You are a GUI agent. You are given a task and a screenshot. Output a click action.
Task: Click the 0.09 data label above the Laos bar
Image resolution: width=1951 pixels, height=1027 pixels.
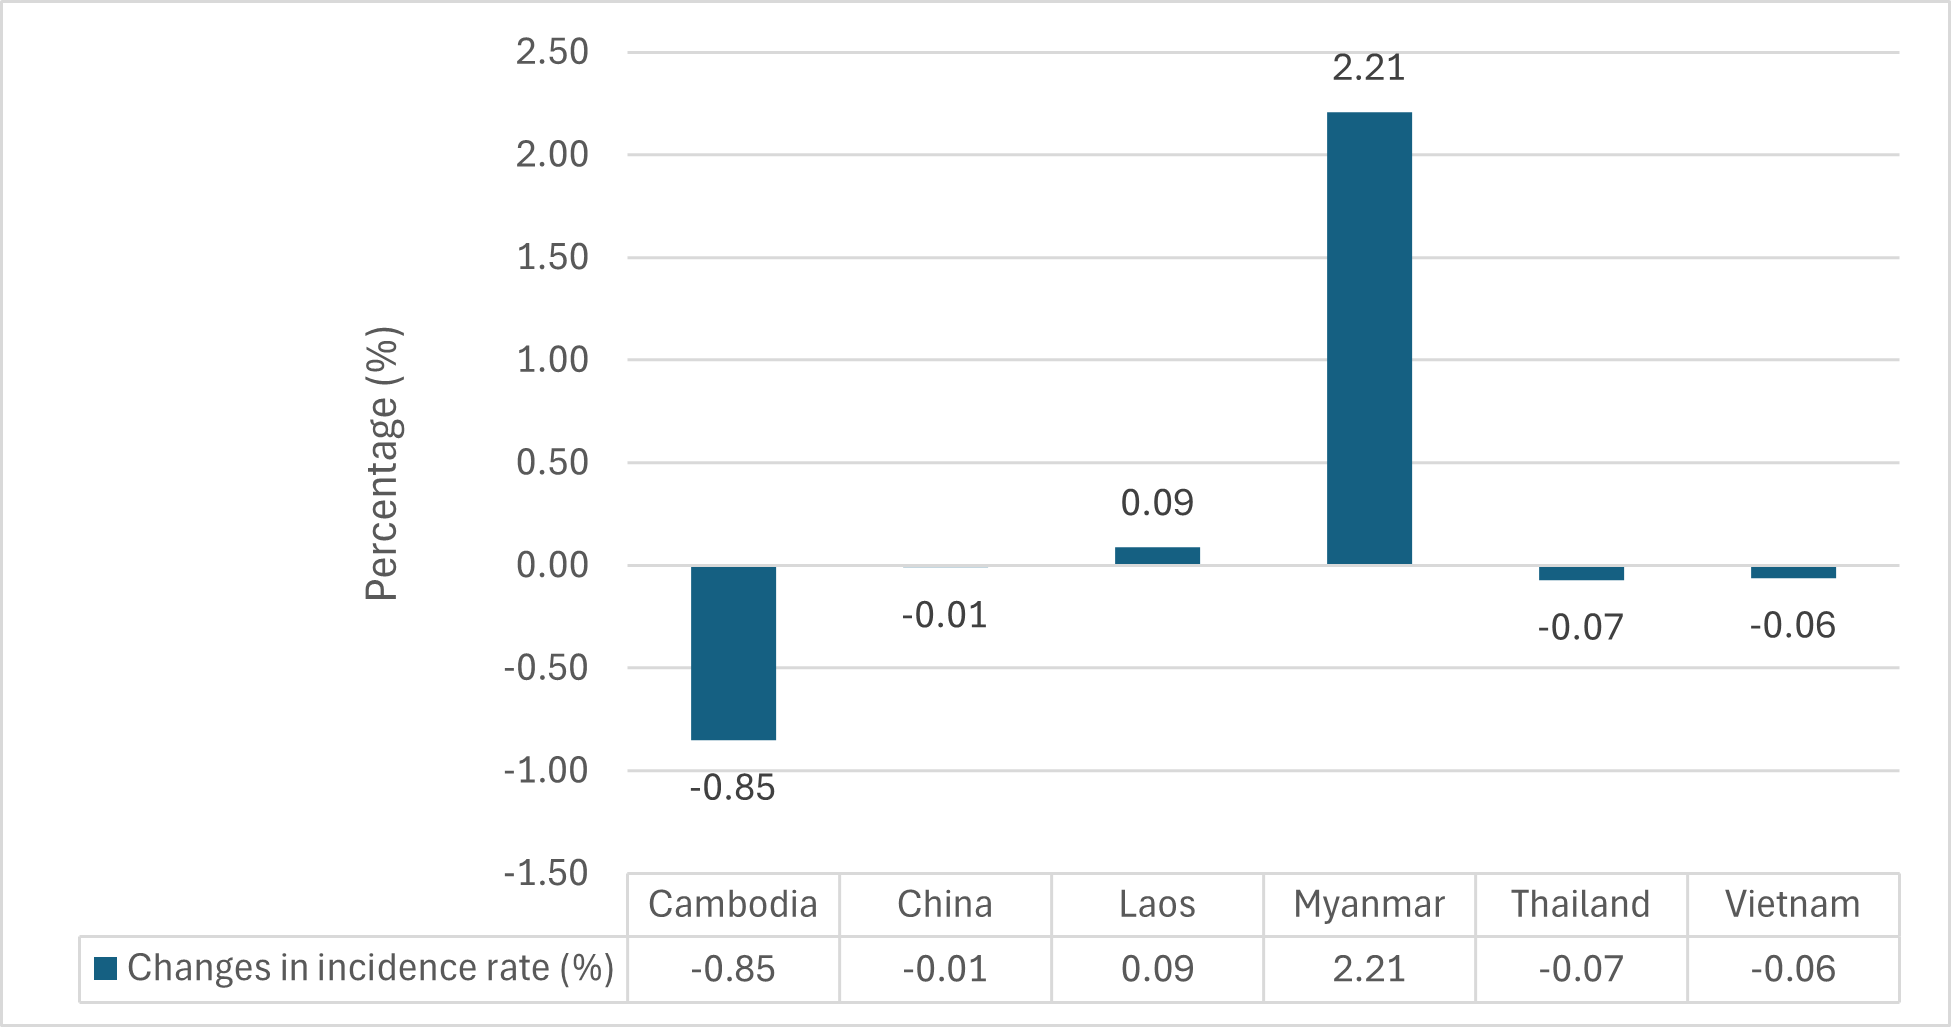(x=1157, y=502)
